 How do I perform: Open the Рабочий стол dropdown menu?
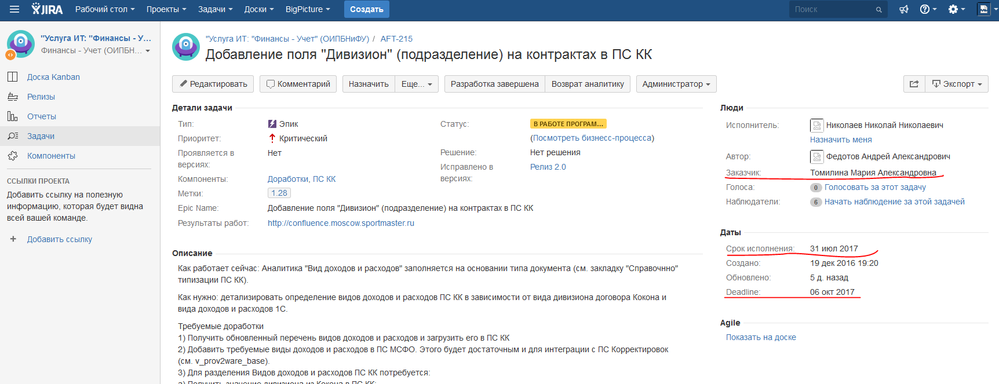(x=105, y=10)
